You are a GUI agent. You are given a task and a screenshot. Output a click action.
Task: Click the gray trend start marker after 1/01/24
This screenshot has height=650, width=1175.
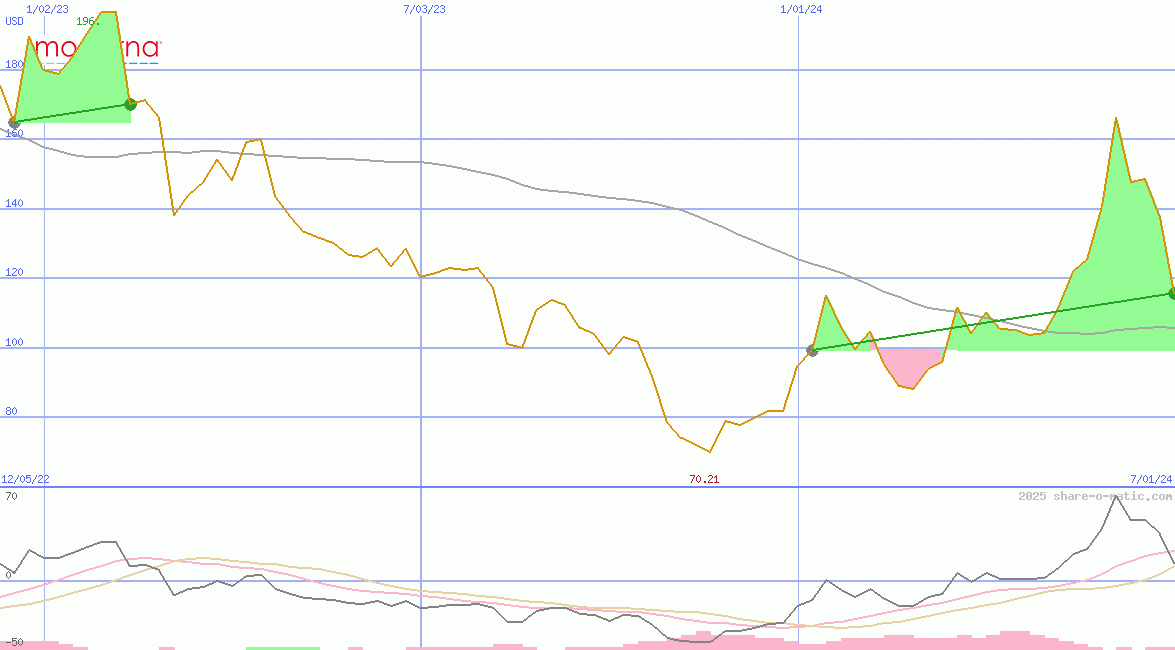812,351
